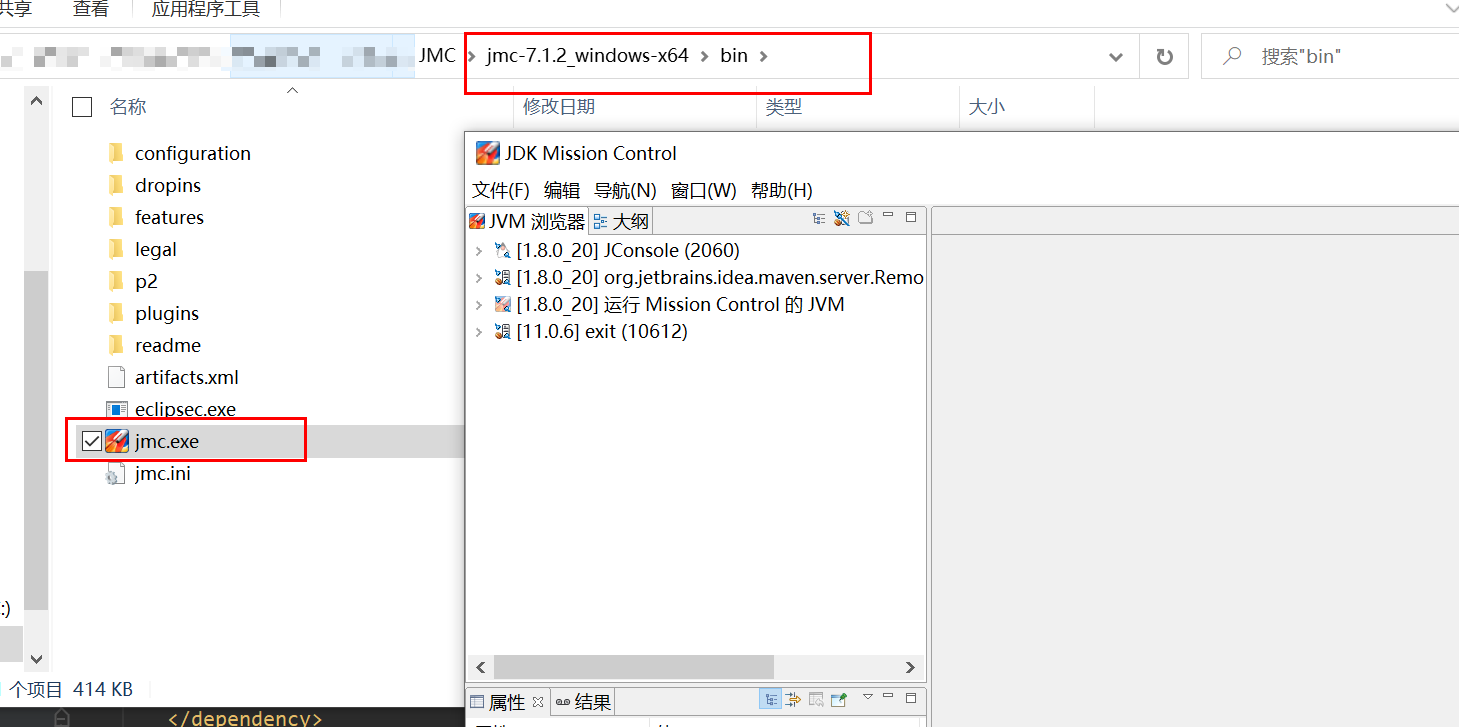Screen dimensions: 1459x727
Task: Click org.jetbrains.idea.maven JVM icon
Action: click(502, 277)
